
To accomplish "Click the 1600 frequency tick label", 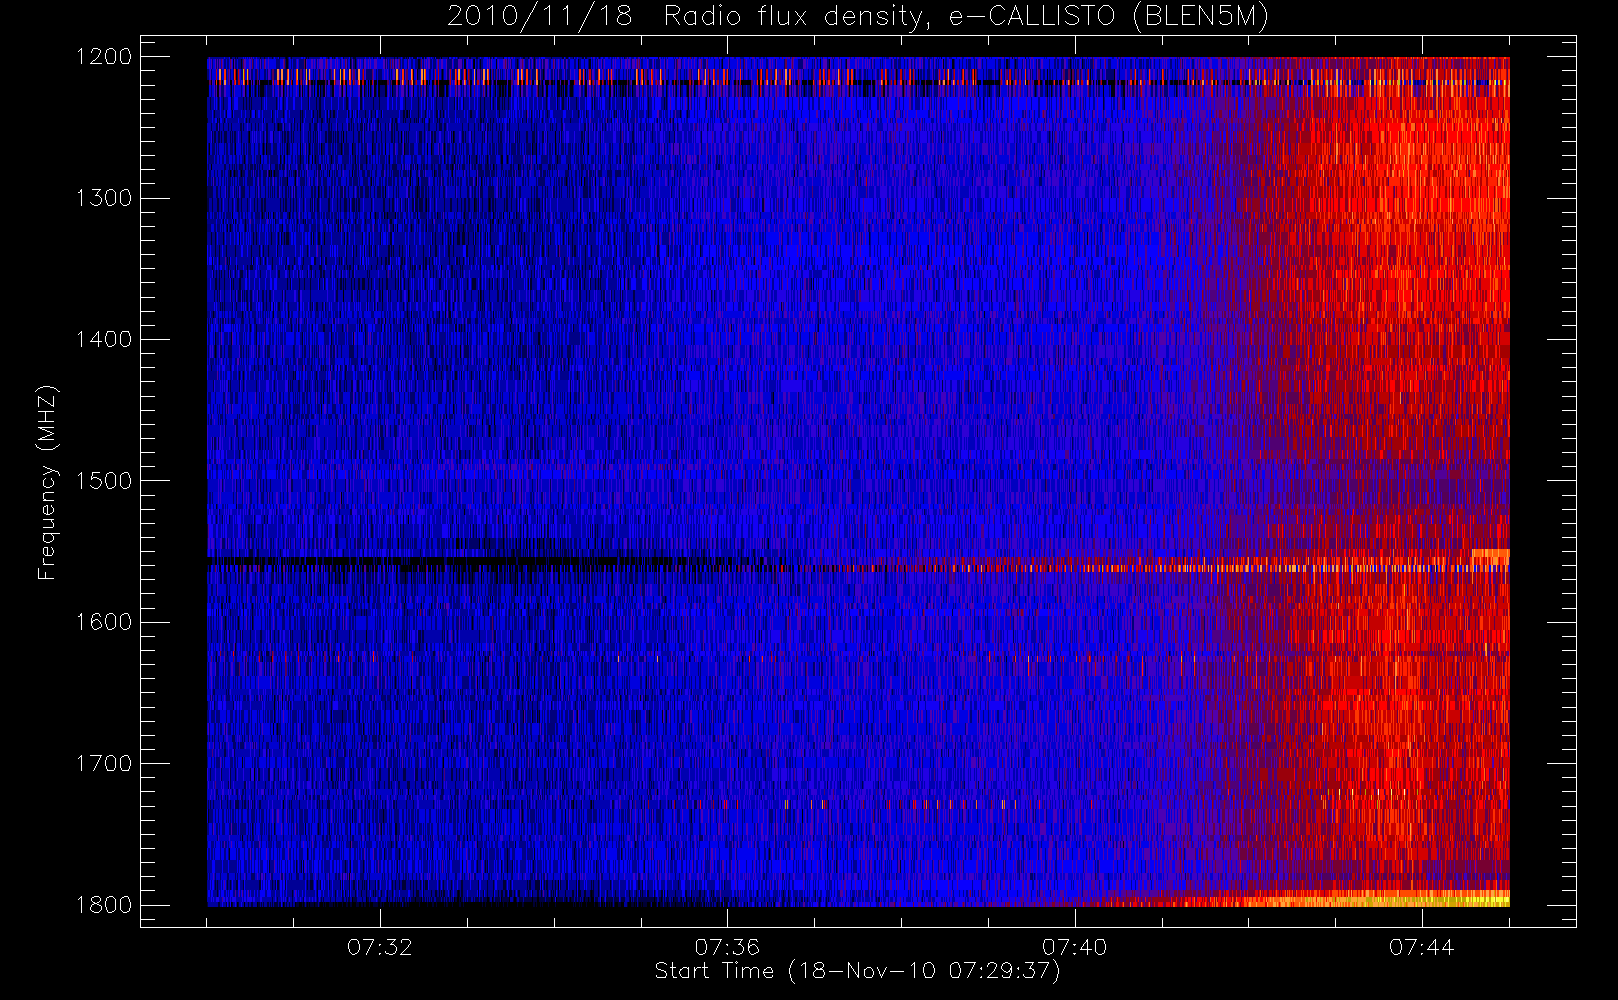I will 104,622.
